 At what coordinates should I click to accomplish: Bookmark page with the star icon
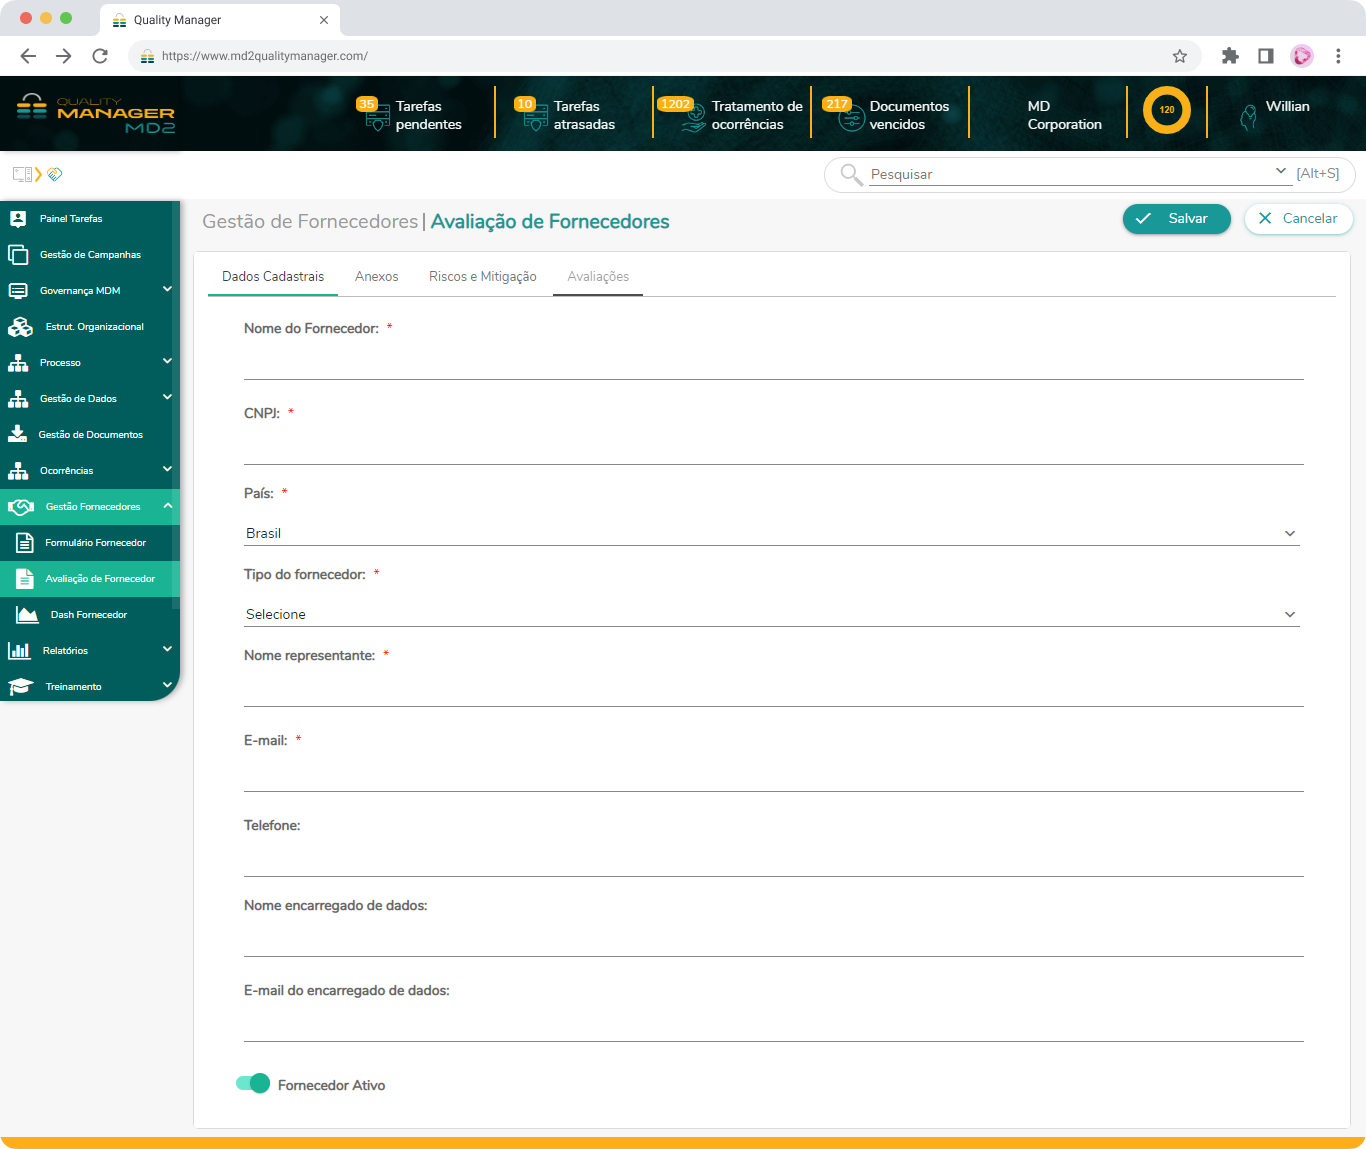pos(1180,56)
